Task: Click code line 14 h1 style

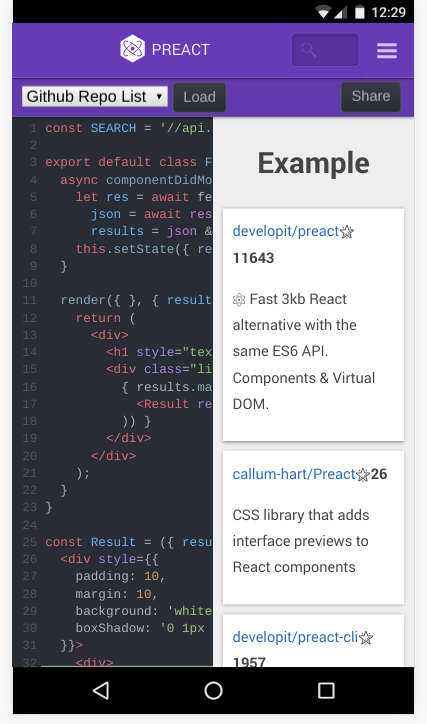Action: [x=159, y=352]
